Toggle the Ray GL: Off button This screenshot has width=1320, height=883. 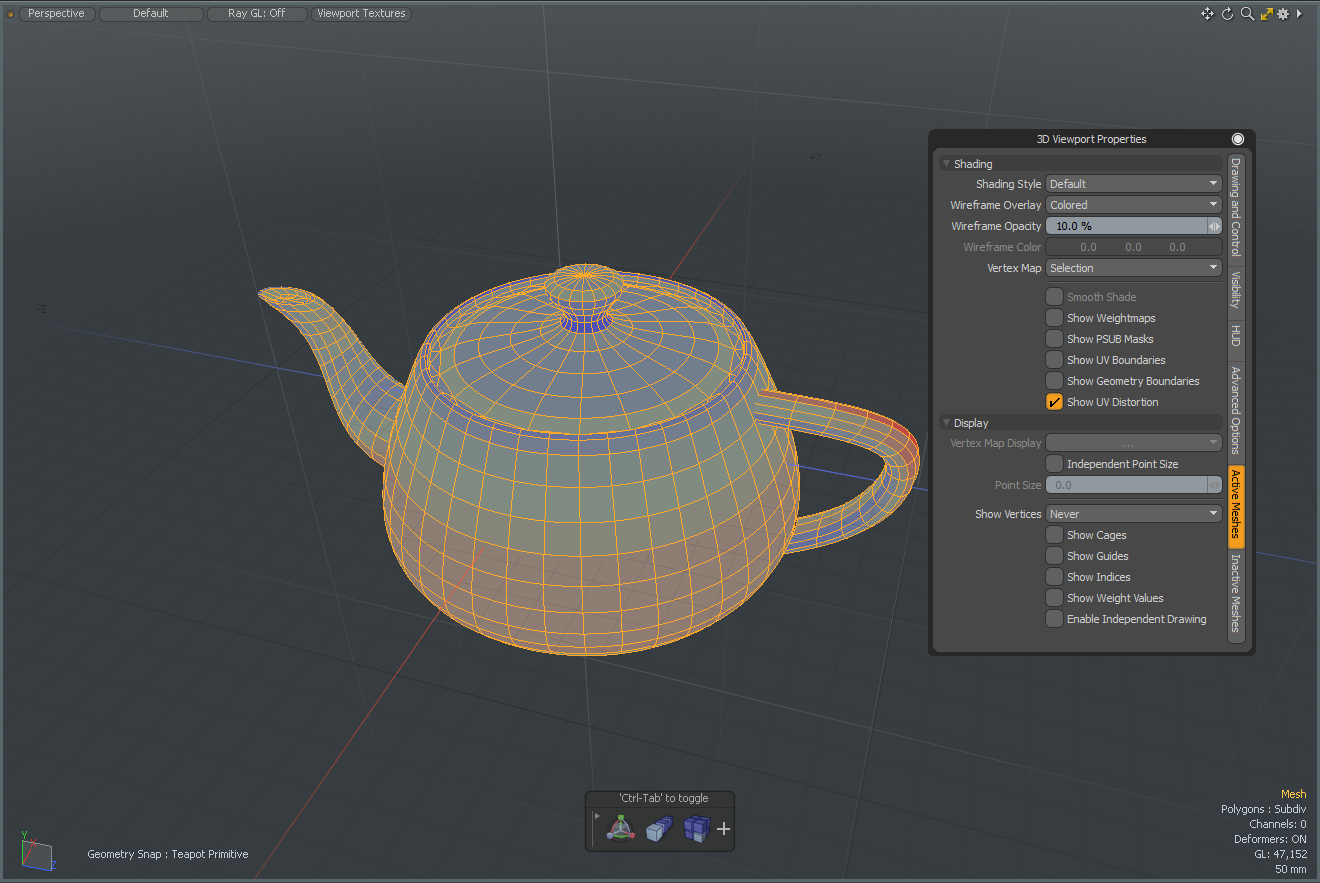[257, 13]
